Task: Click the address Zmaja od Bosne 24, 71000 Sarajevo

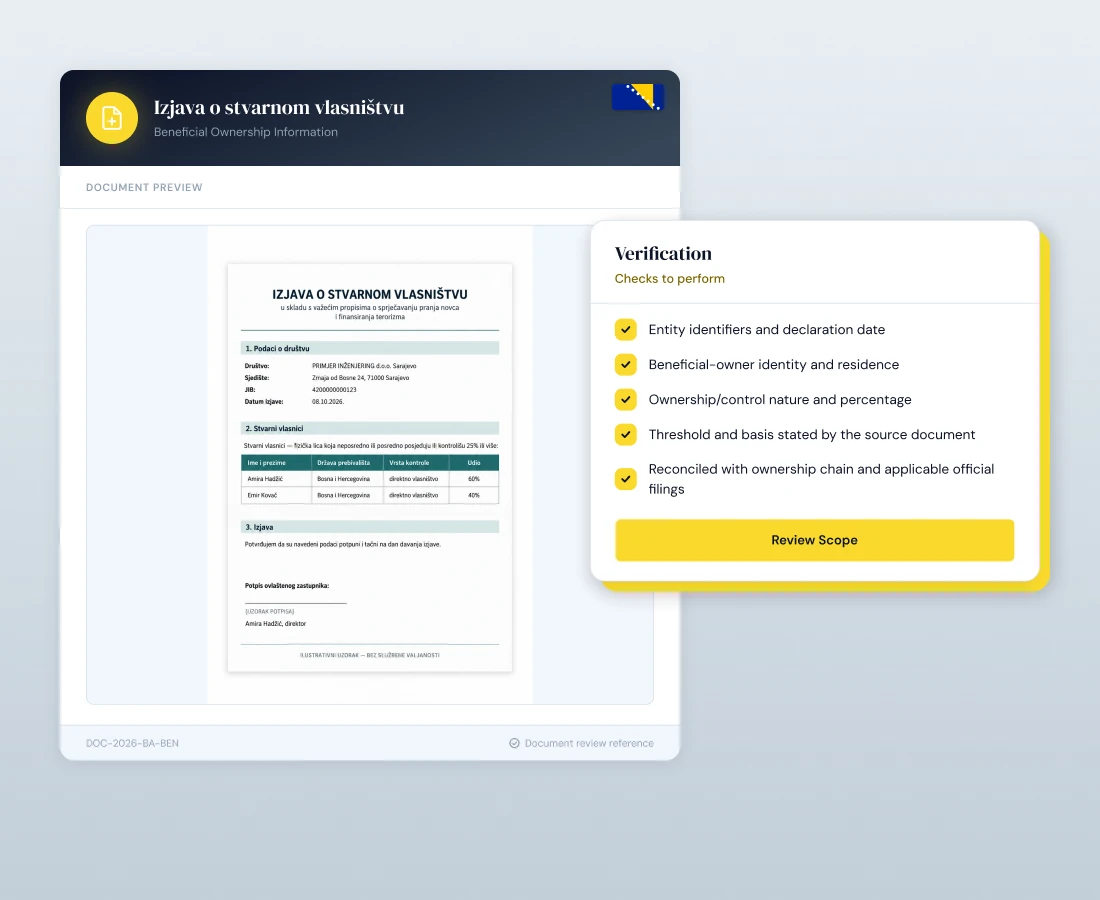Action: [x=361, y=377]
